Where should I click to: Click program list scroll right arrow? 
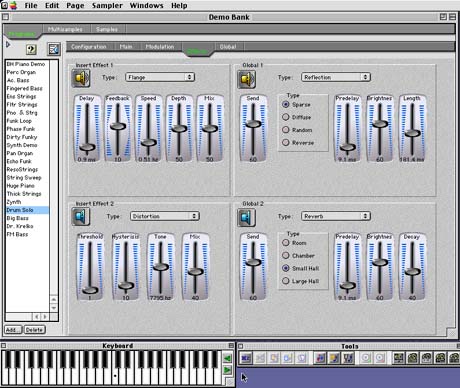tap(45, 317)
